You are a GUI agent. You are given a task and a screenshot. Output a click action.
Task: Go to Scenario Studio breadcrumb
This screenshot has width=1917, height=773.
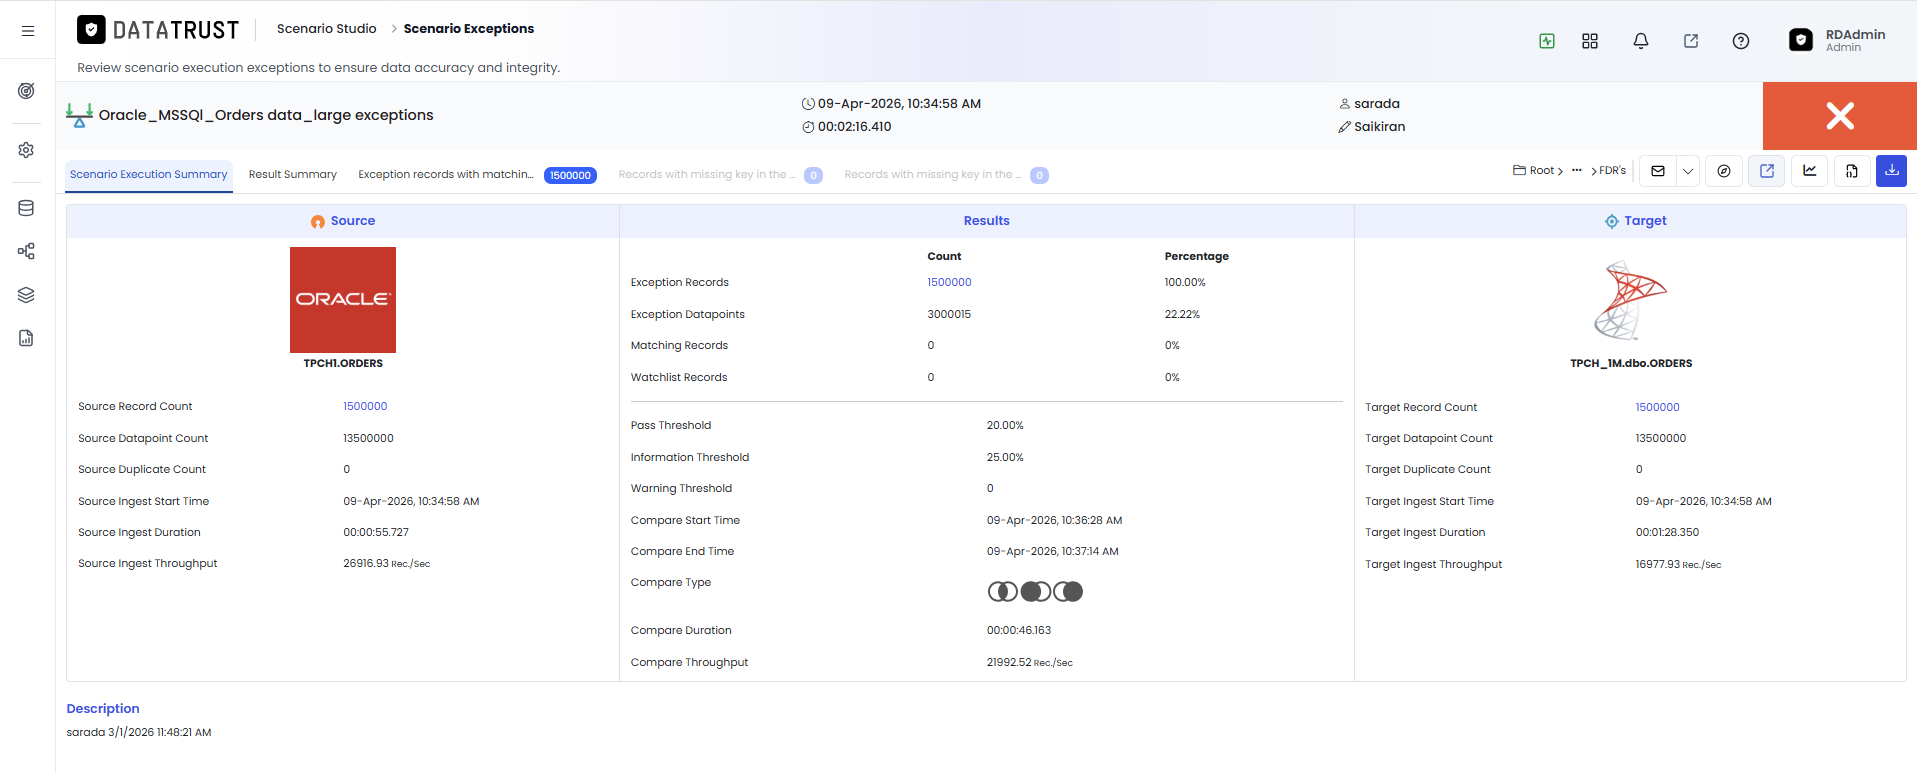[327, 29]
